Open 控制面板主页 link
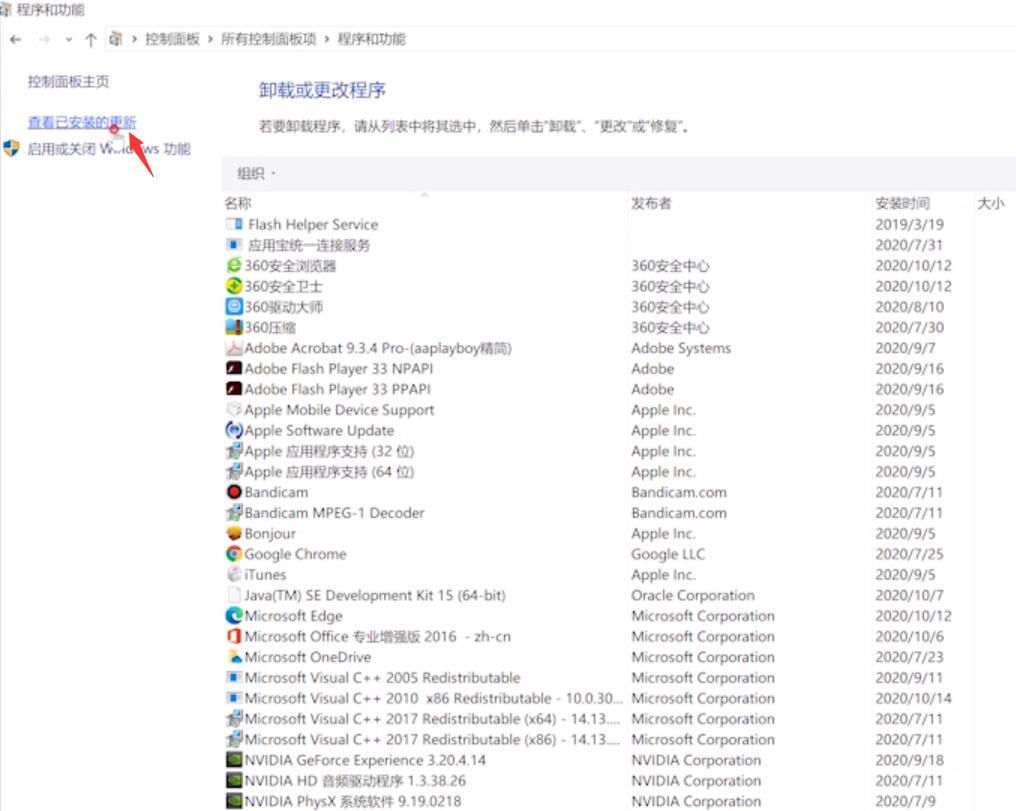Image resolution: width=1016 pixels, height=811 pixels. (68, 82)
